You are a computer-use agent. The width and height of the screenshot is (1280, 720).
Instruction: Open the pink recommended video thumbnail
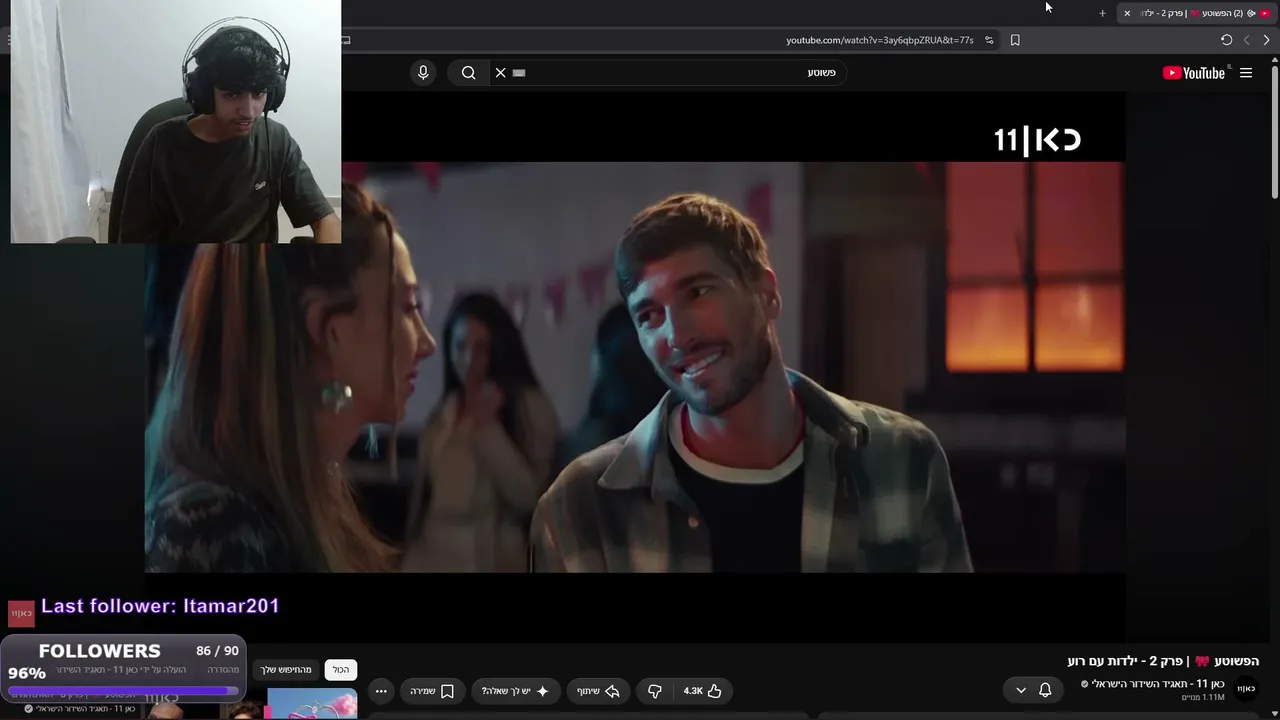312,704
